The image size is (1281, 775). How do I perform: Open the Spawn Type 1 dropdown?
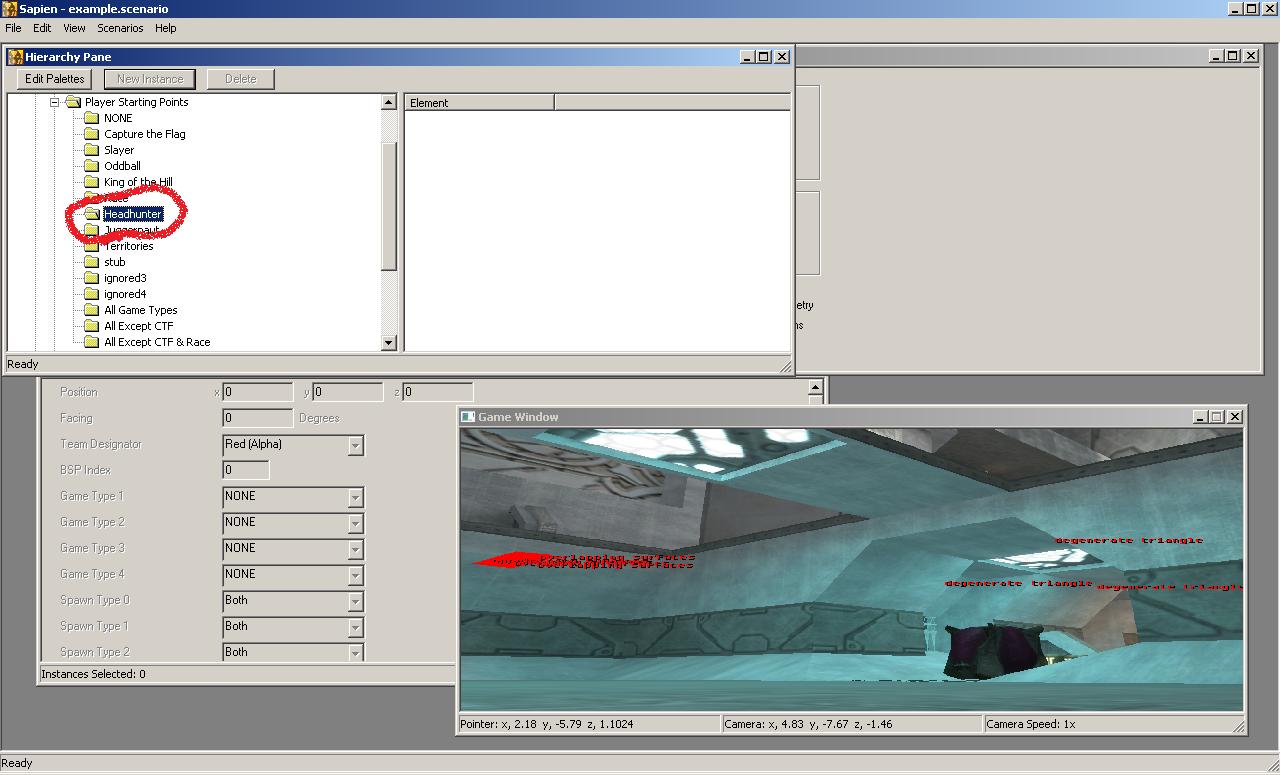(355, 628)
